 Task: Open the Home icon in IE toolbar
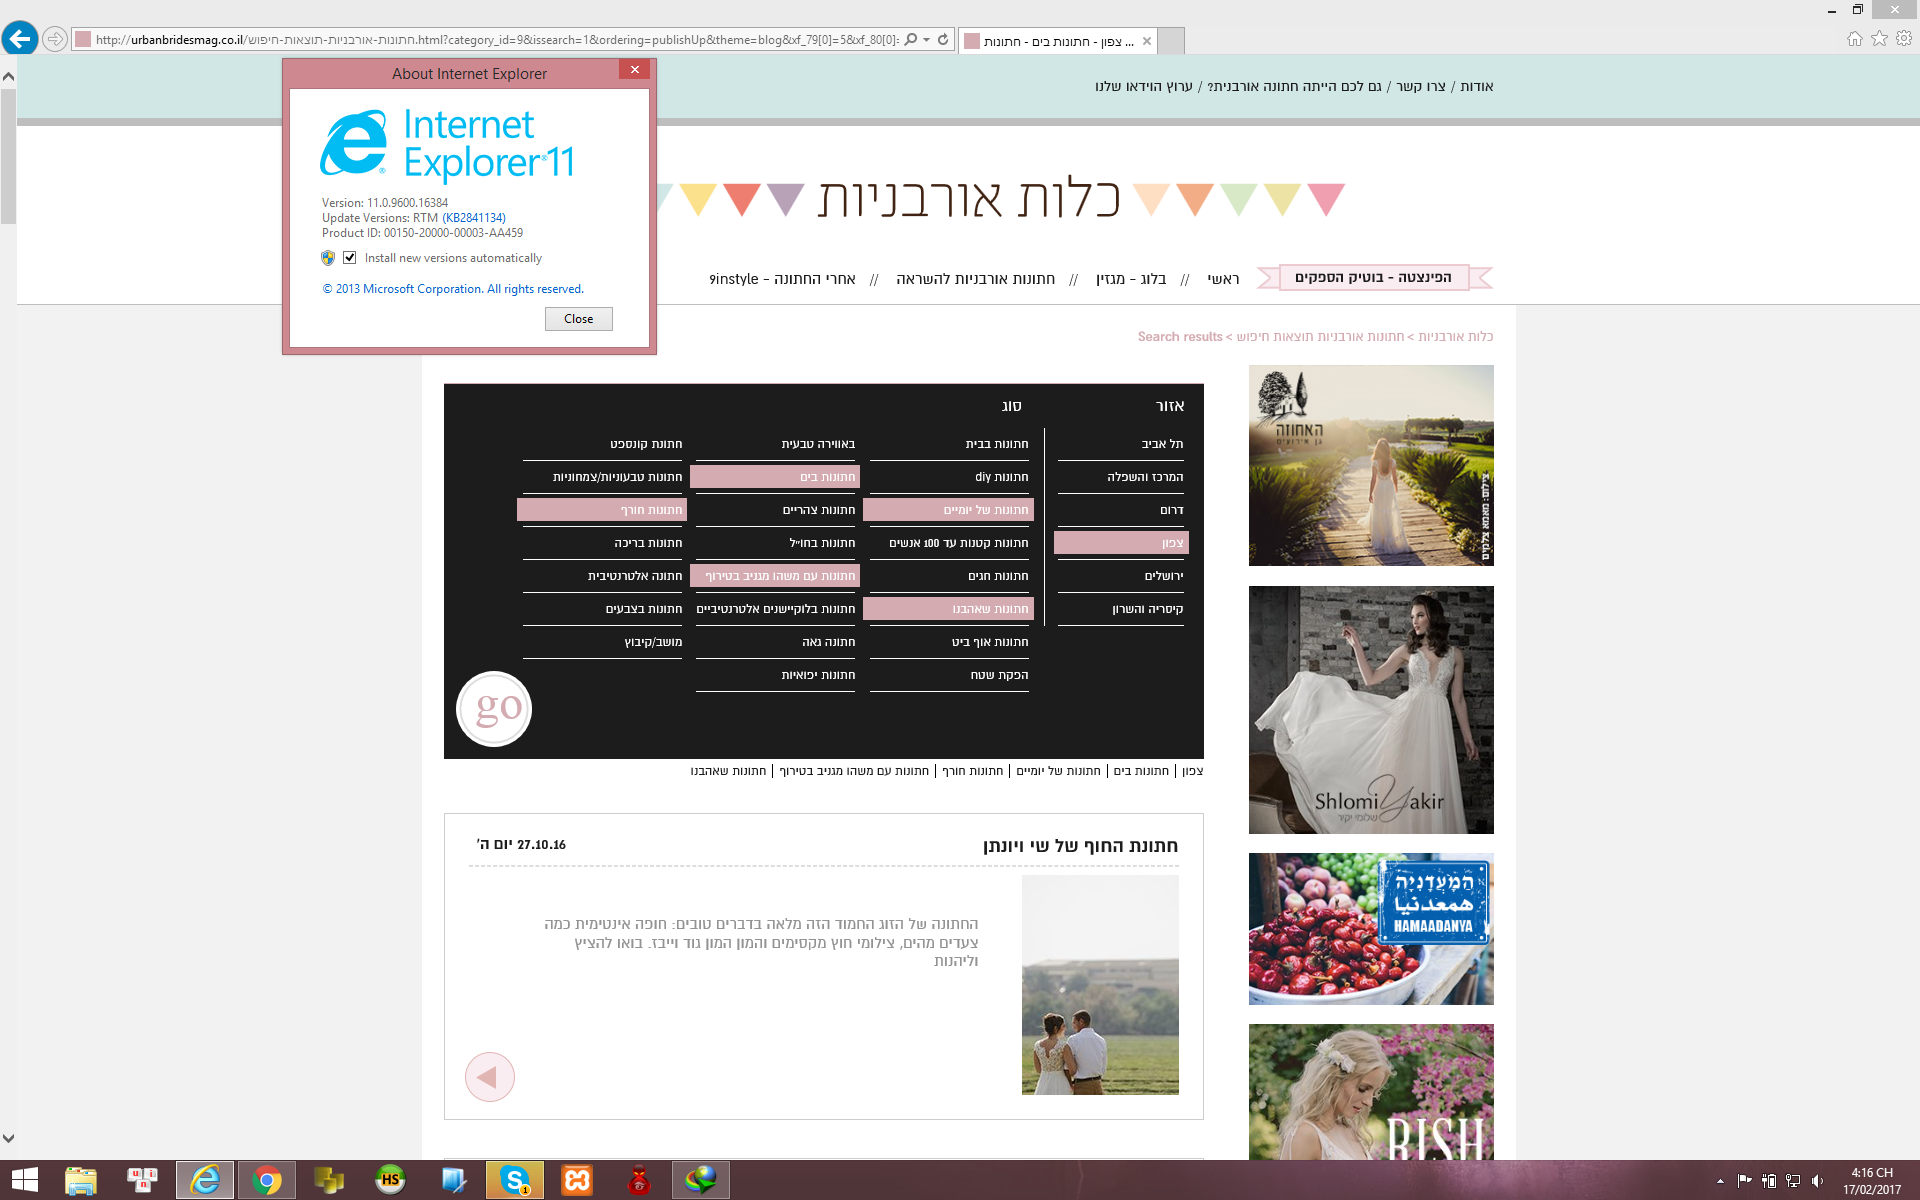(1854, 39)
